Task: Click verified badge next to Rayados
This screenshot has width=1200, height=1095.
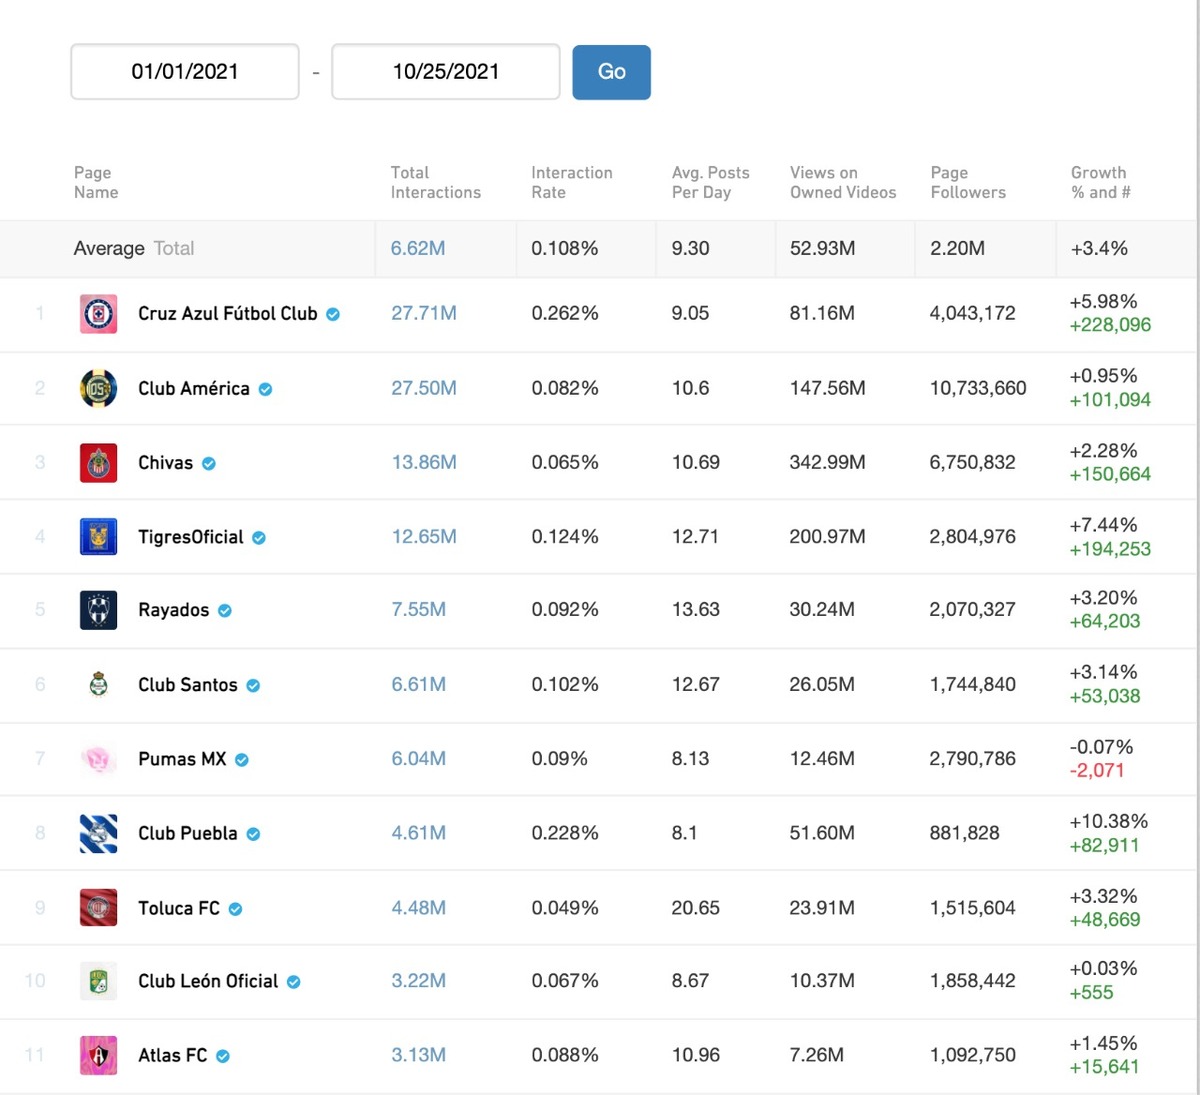Action: (x=225, y=611)
